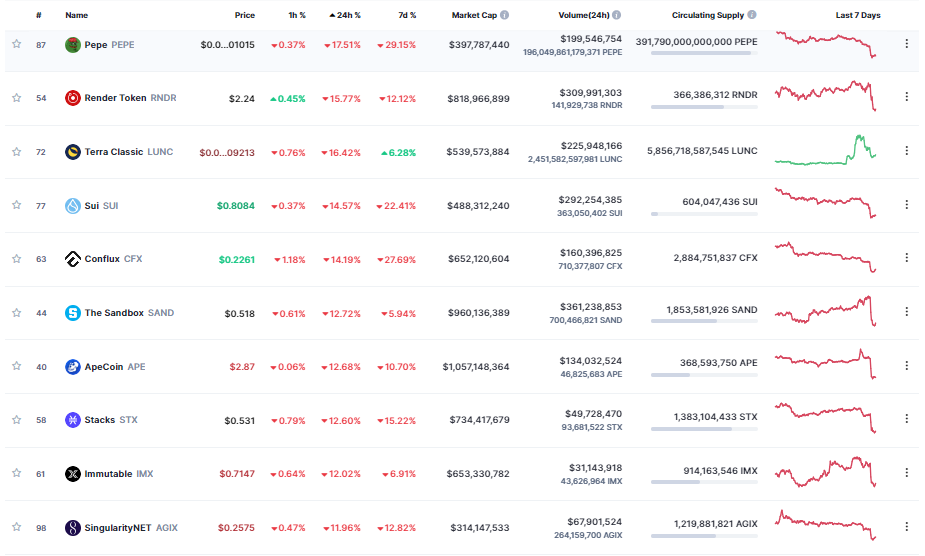Open Terra Classic row options menu
925x556 pixels.
[907, 151]
